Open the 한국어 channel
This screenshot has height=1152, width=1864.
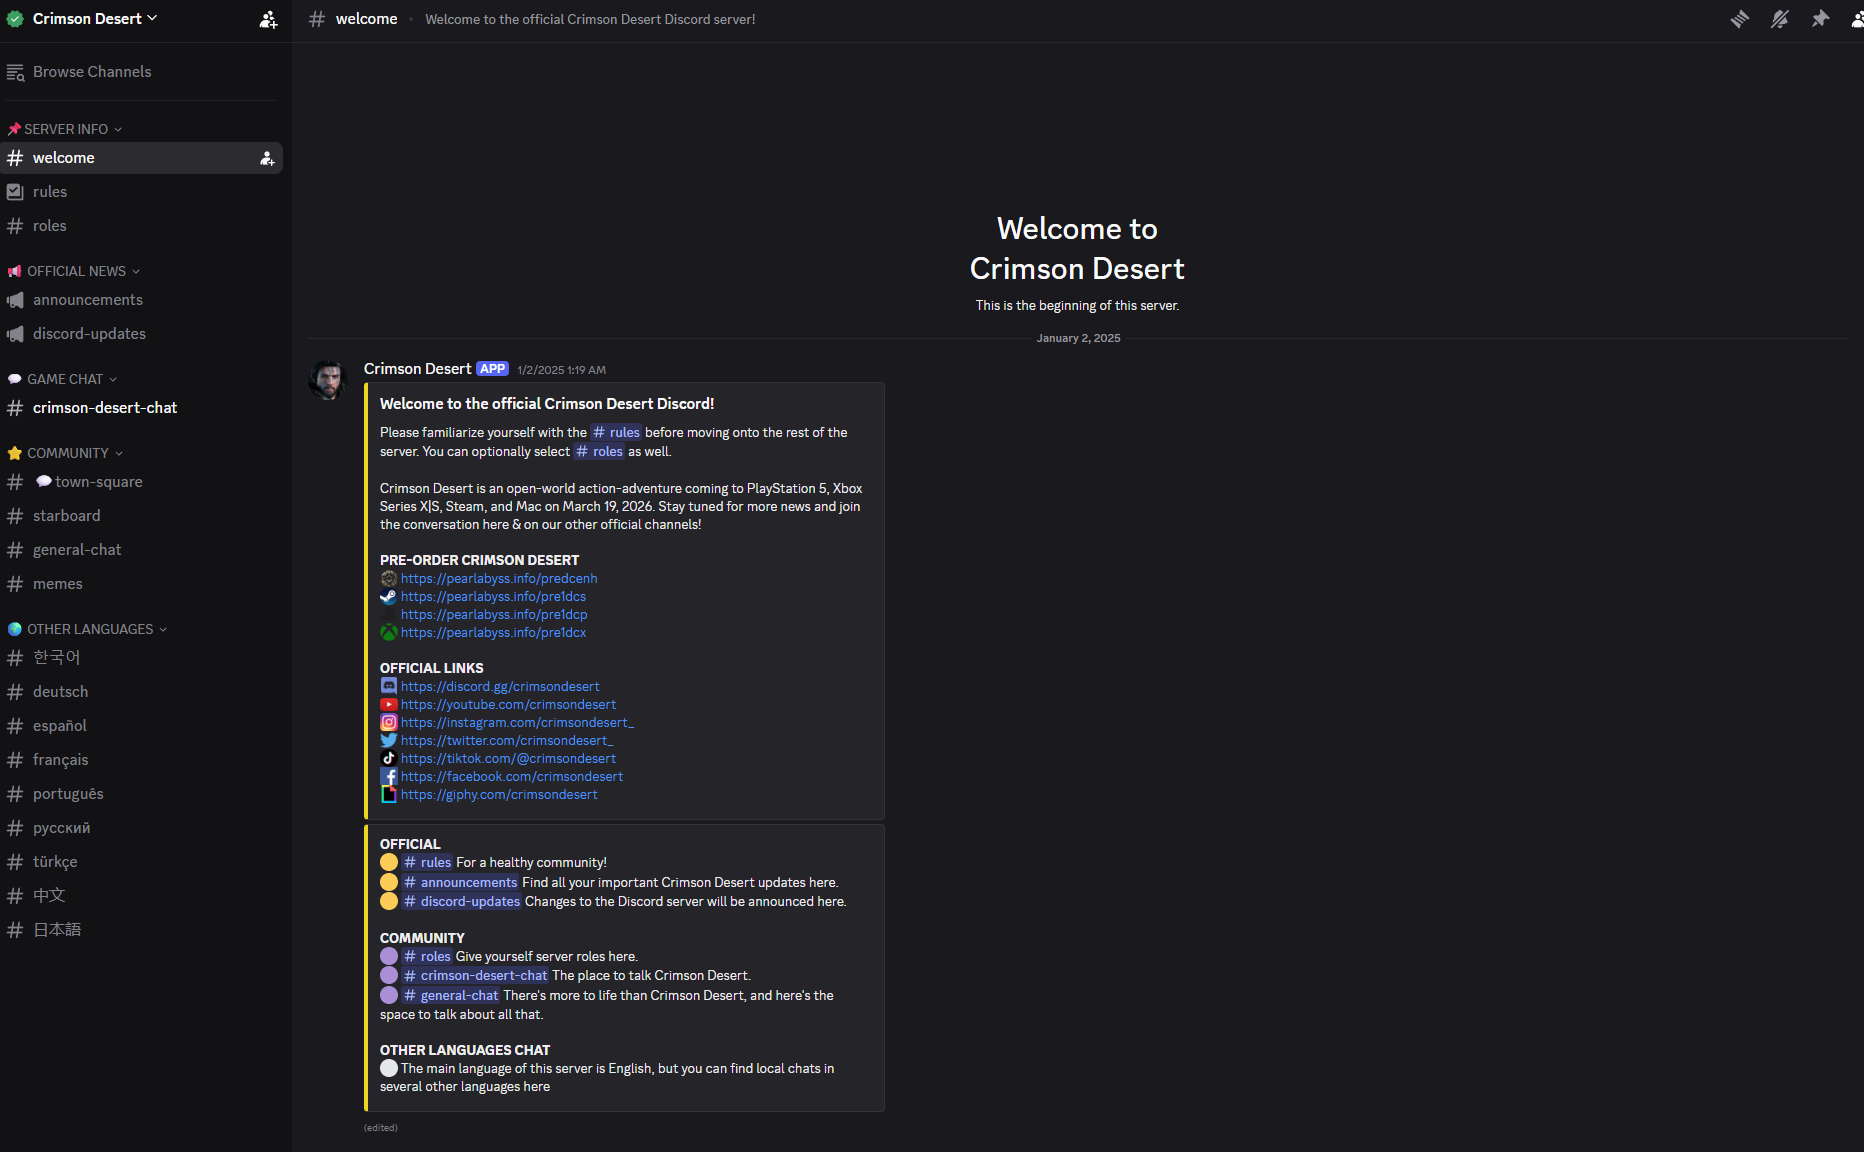142,658
